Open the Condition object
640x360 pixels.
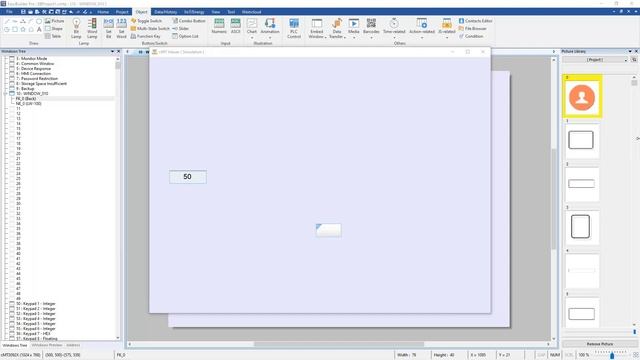[471, 36]
